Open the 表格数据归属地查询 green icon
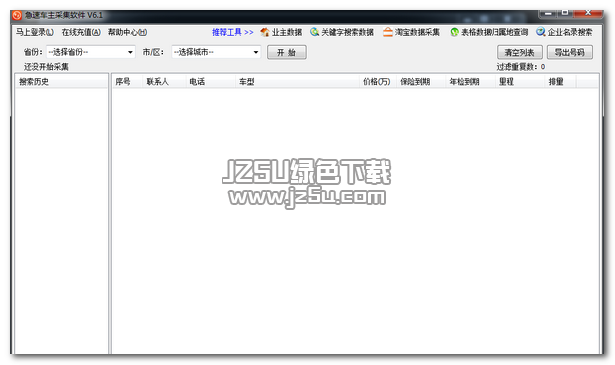 tap(454, 32)
